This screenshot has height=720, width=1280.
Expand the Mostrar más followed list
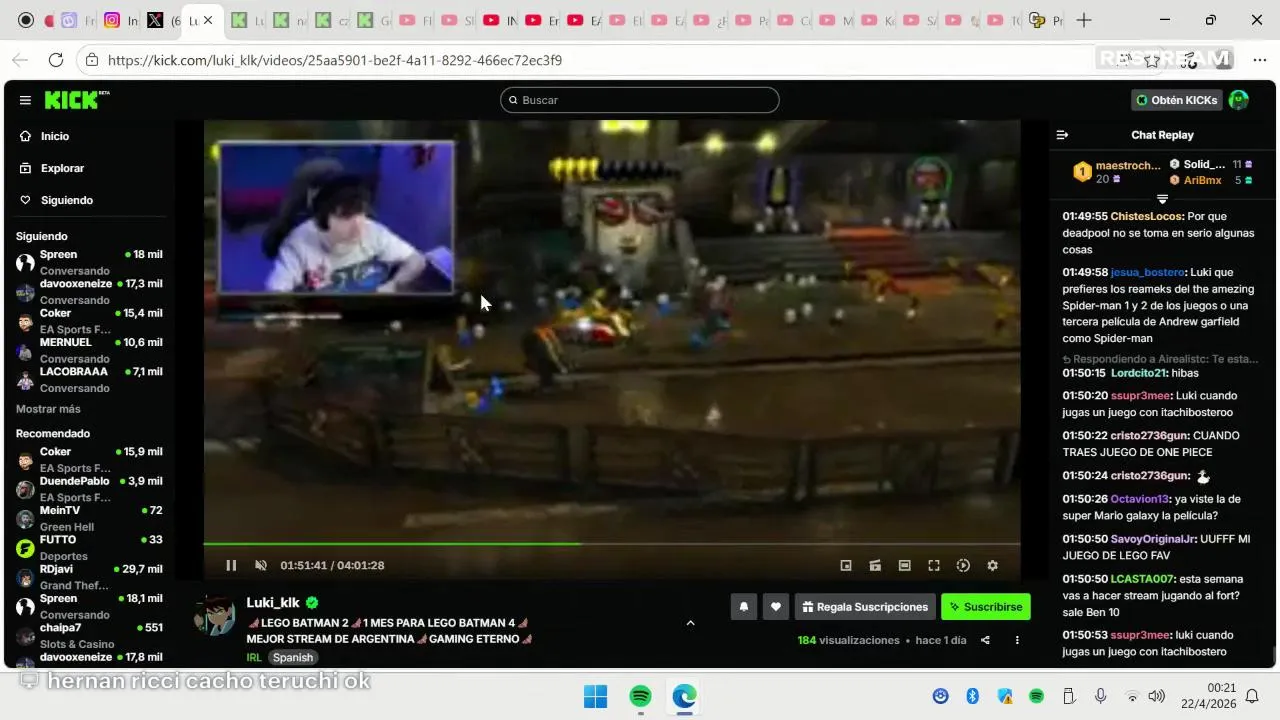pos(48,409)
